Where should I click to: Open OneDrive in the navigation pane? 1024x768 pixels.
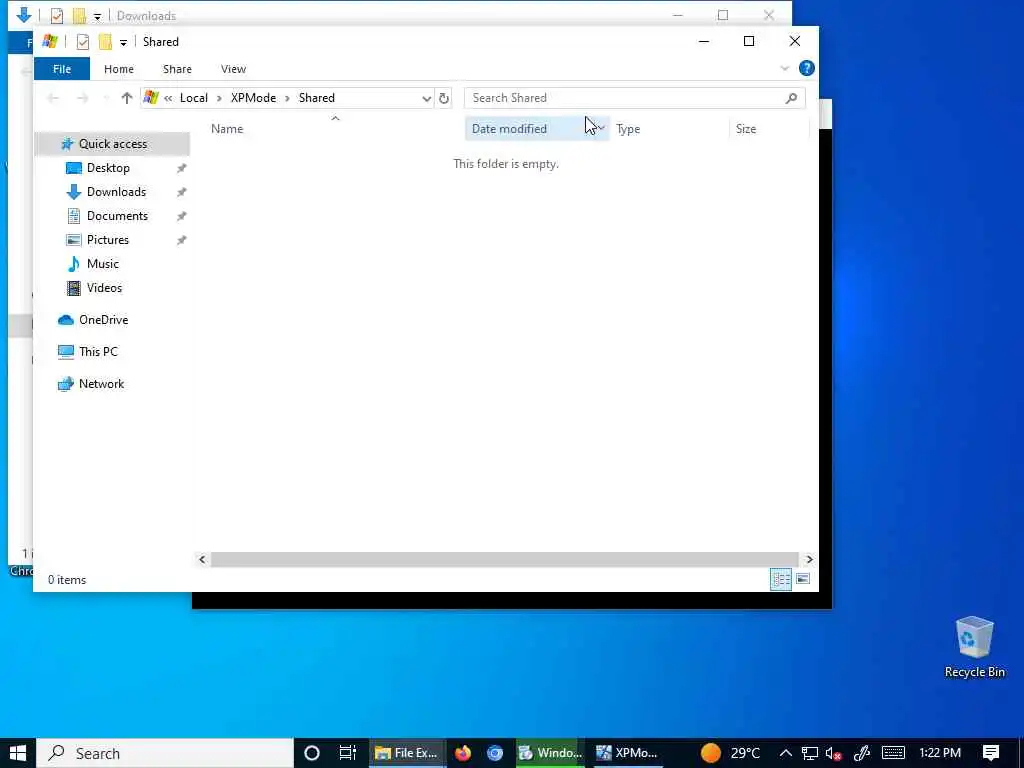pyautogui.click(x=103, y=320)
